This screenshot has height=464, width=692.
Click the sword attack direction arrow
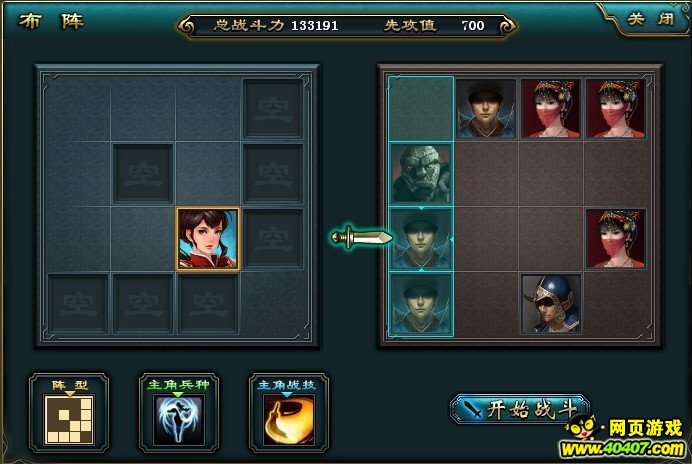coord(362,238)
